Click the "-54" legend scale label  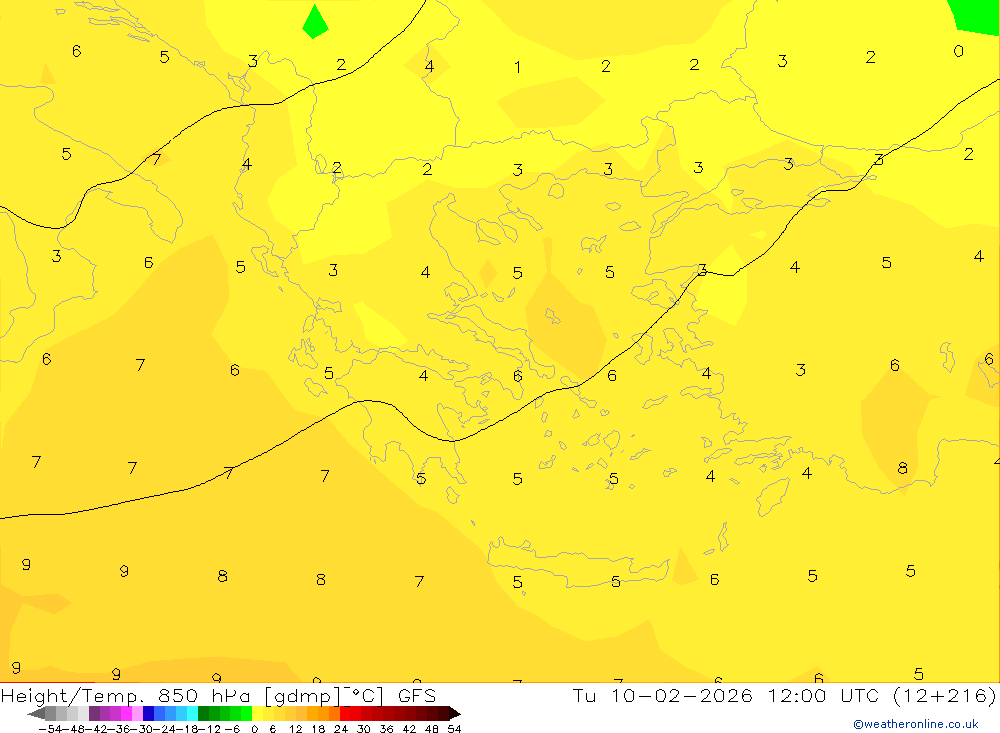(x=48, y=729)
